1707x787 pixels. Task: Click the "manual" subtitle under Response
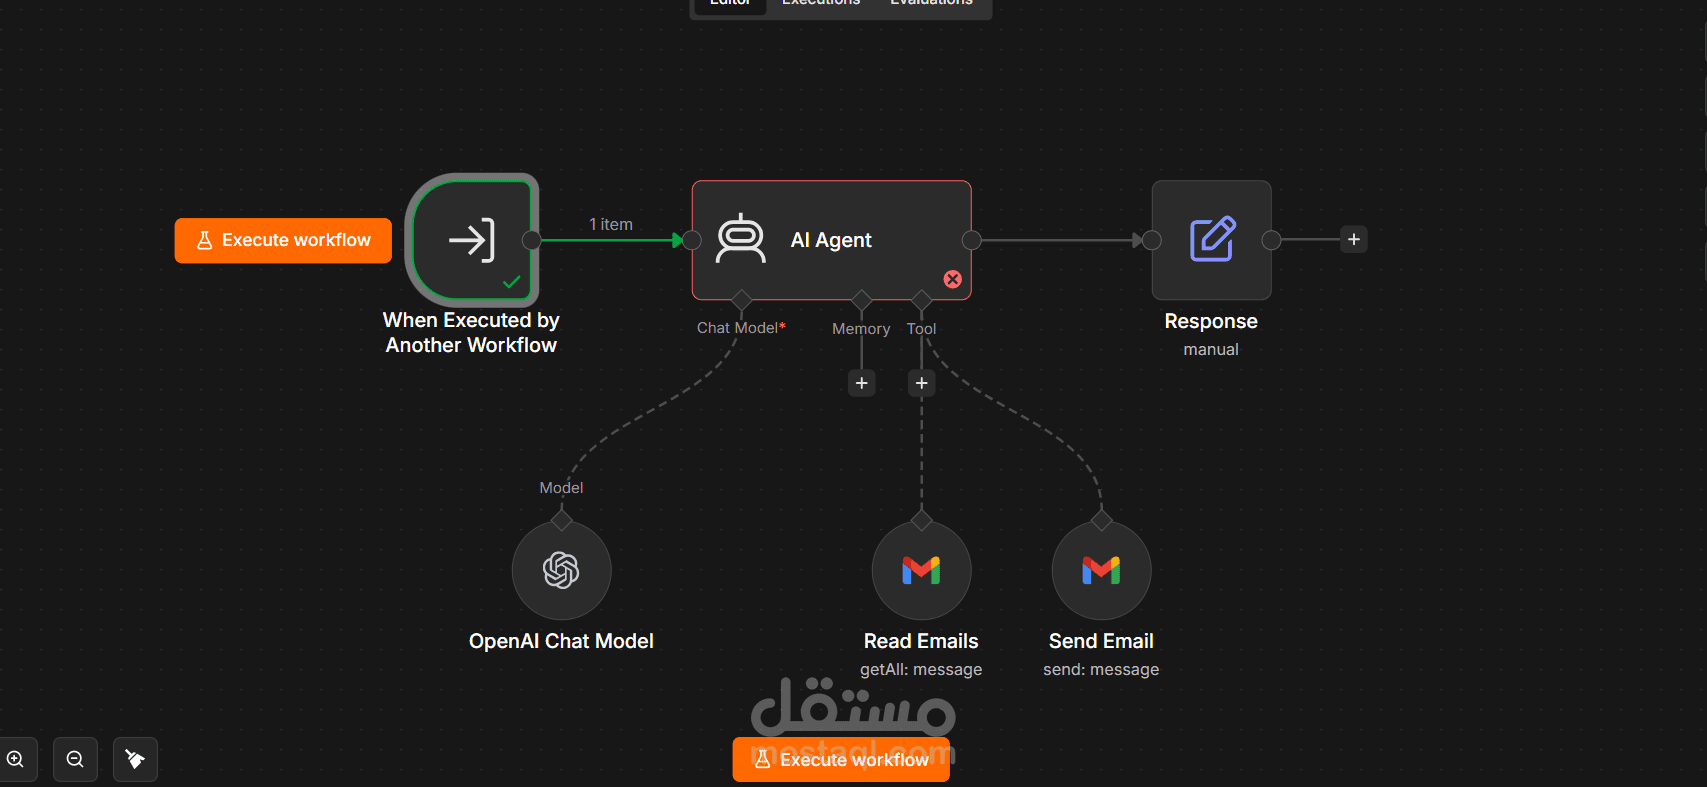coord(1211,350)
